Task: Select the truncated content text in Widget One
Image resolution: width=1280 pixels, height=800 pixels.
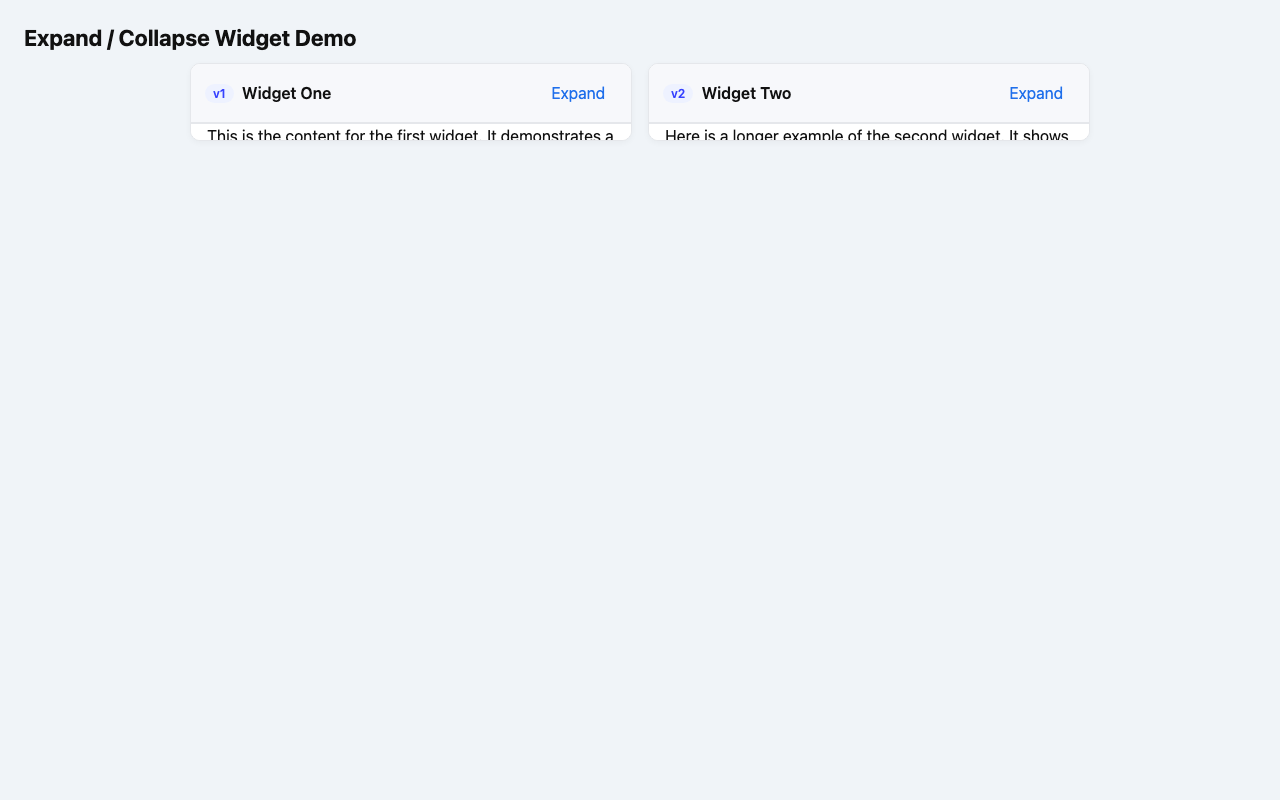Action: pos(410,134)
